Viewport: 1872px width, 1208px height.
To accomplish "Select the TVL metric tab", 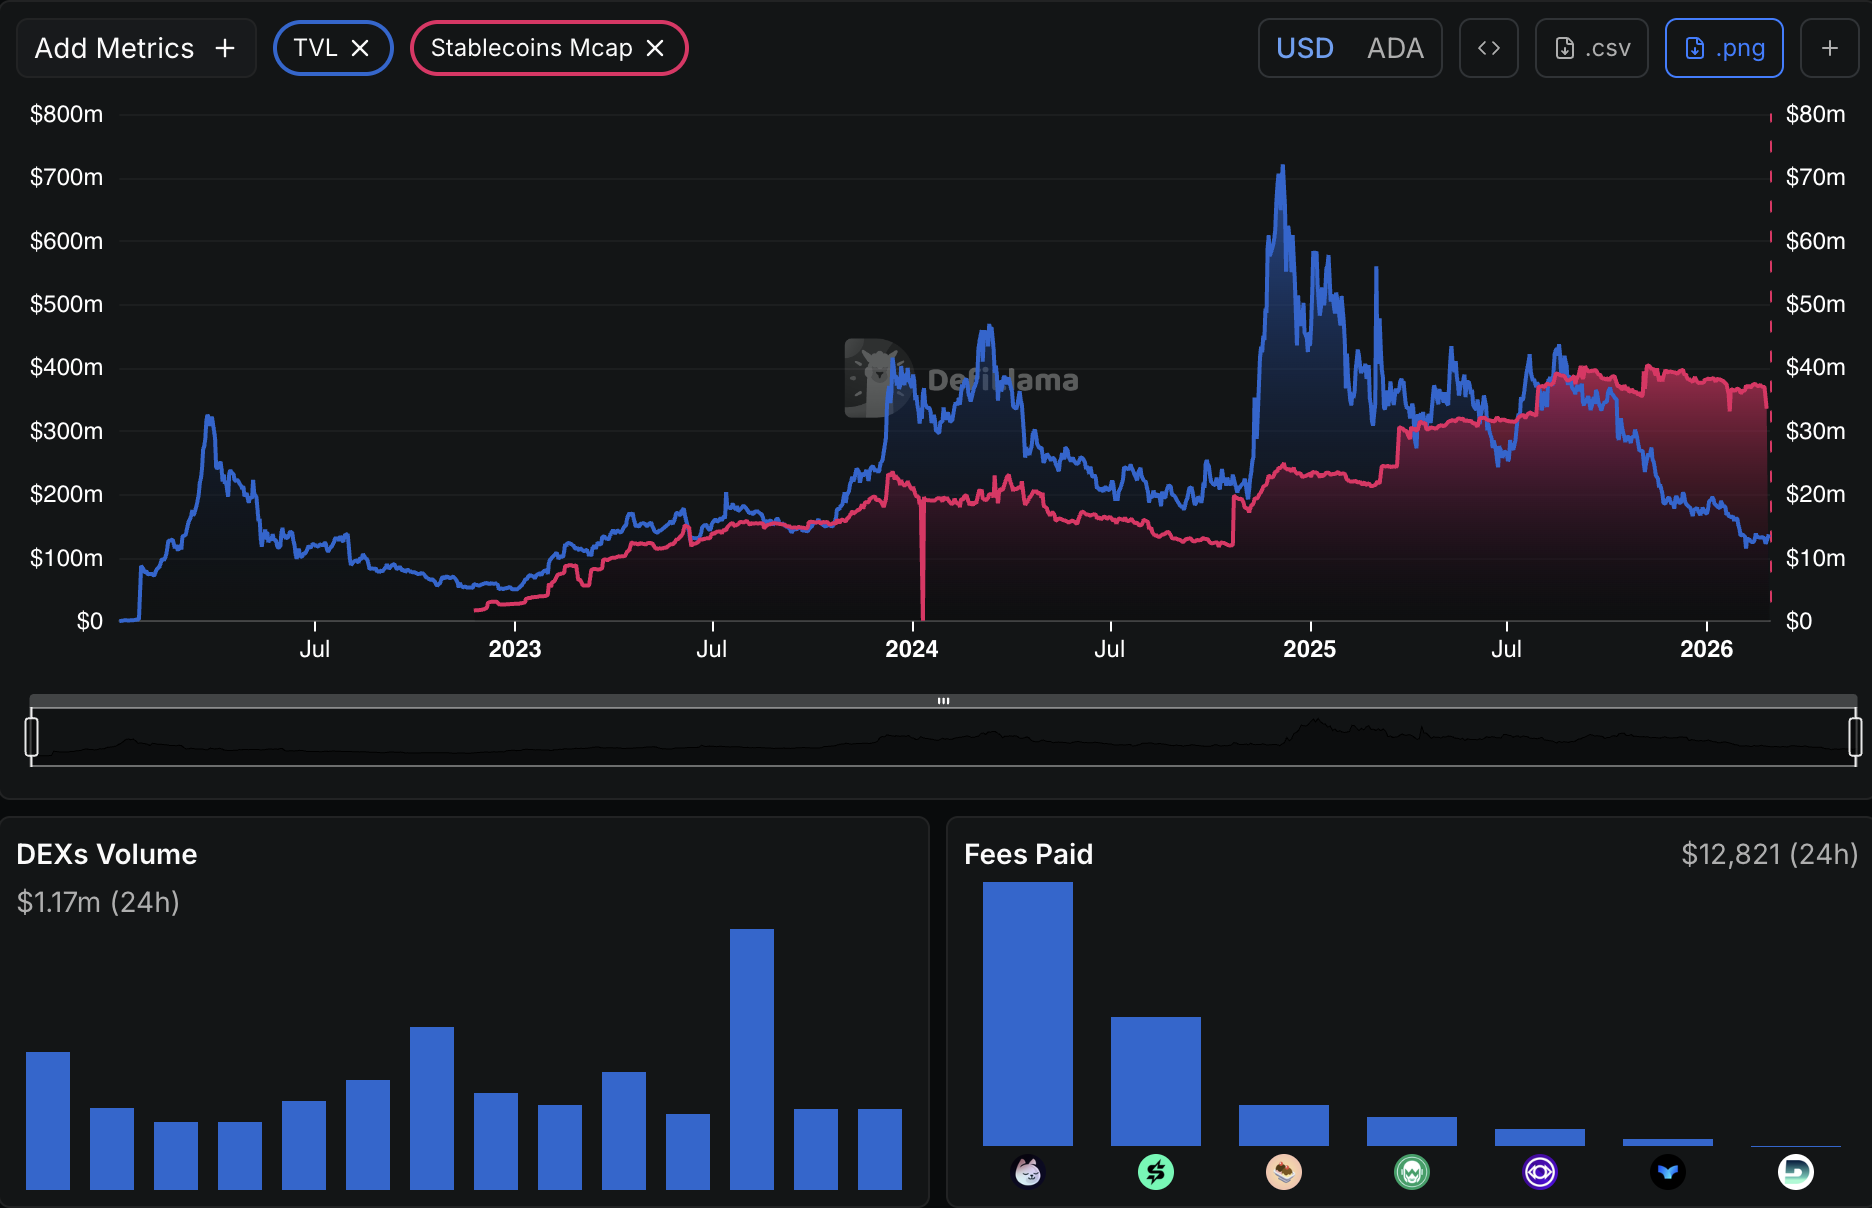I will (313, 47).
